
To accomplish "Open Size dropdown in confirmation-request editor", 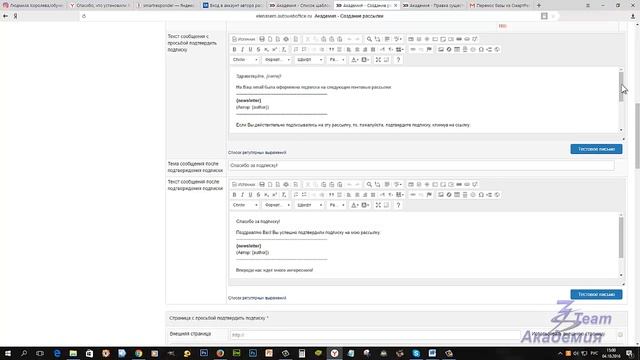I will [x=337, y=60].
